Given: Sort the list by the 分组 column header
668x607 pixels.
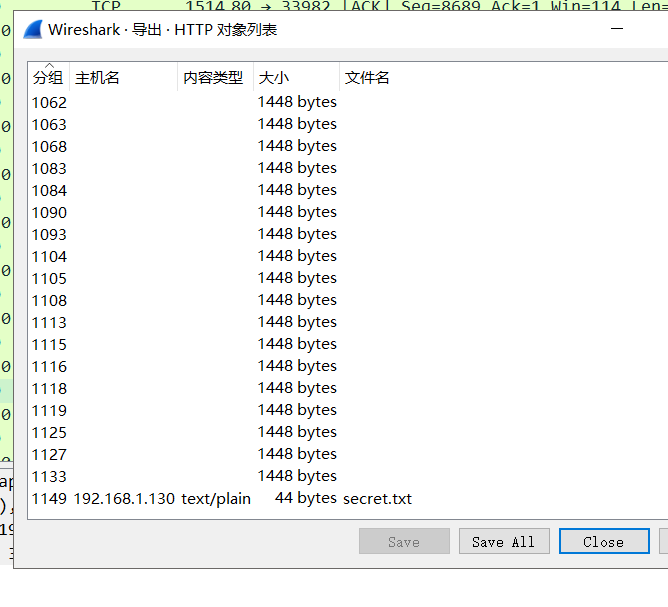Looking at the screenshot, I should coord(48,77).
